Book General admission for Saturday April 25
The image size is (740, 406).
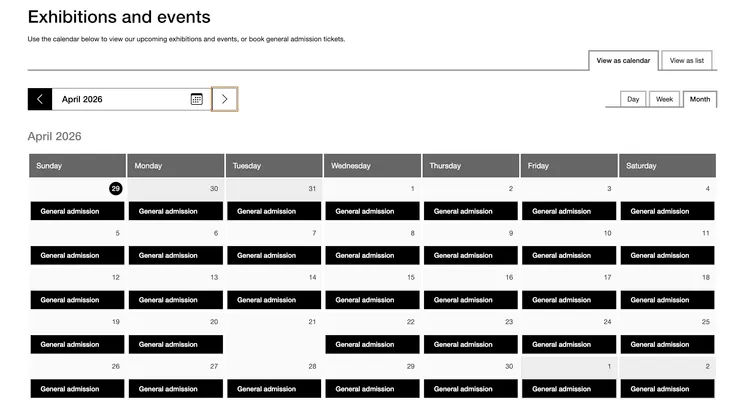pyautogui.click(x=667, y=344)
